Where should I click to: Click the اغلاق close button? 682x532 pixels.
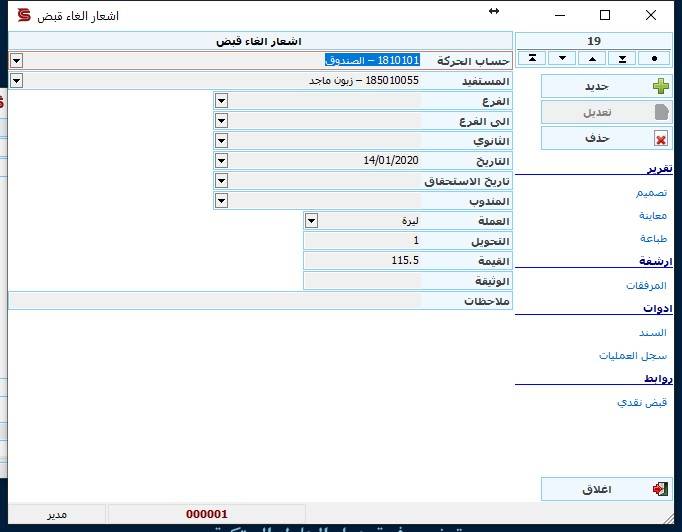coord(606,489)
